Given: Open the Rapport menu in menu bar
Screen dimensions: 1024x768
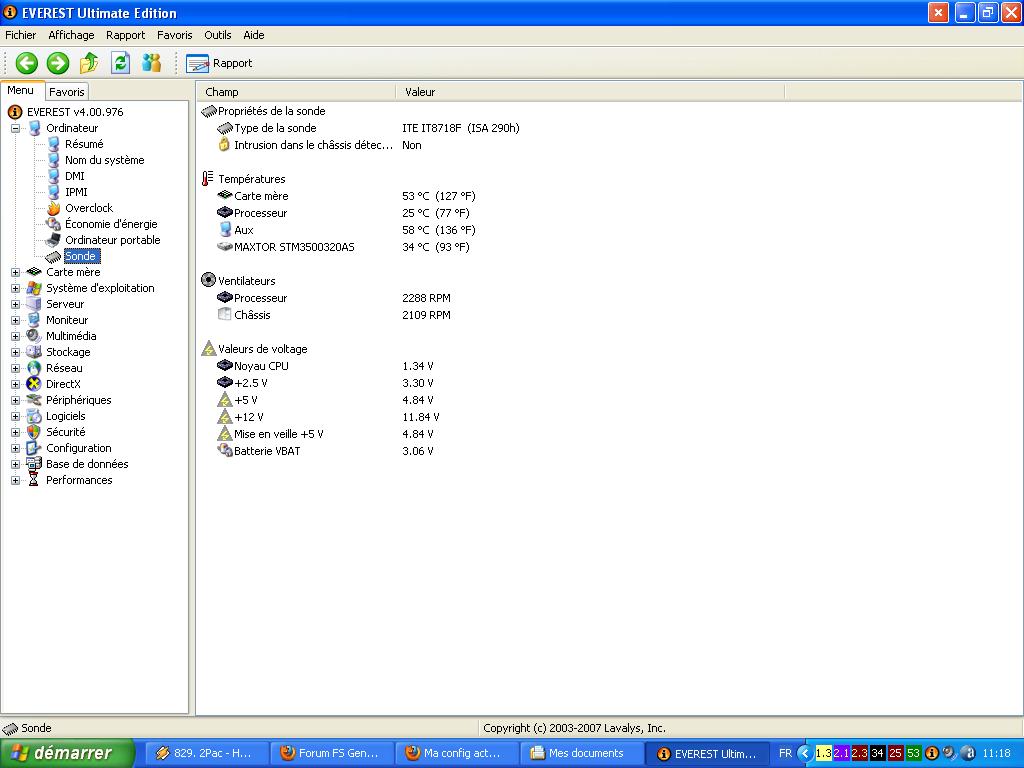Looking at the screenshot, I should [125, 35].
